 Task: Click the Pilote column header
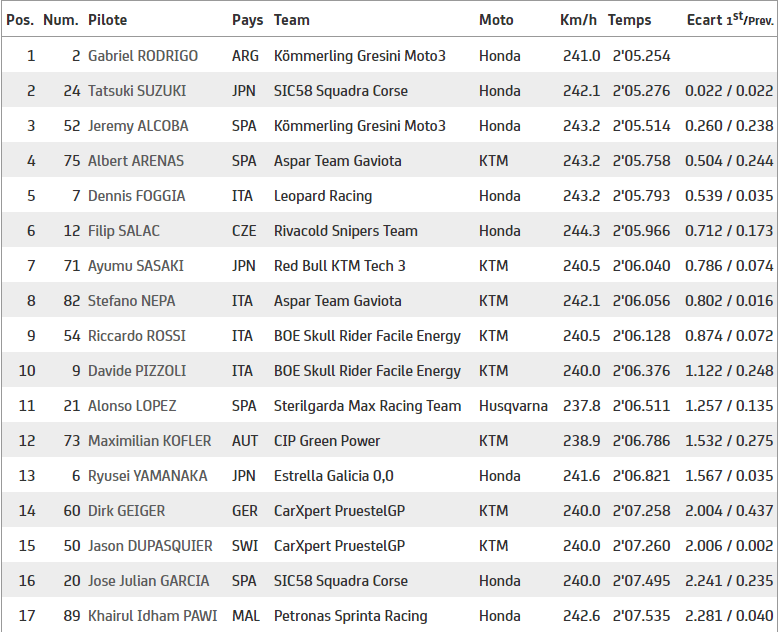click(107, 20)
